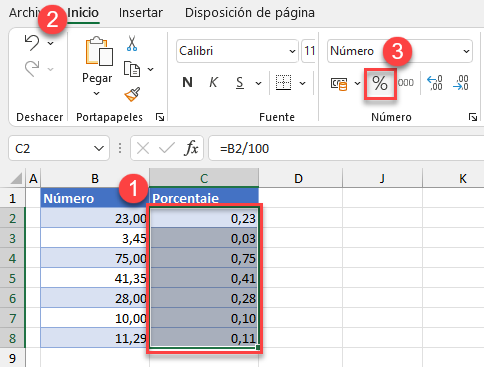Expand the Copy options arrow
This screenshot has height=367, width=484.
tap(151, 69)
